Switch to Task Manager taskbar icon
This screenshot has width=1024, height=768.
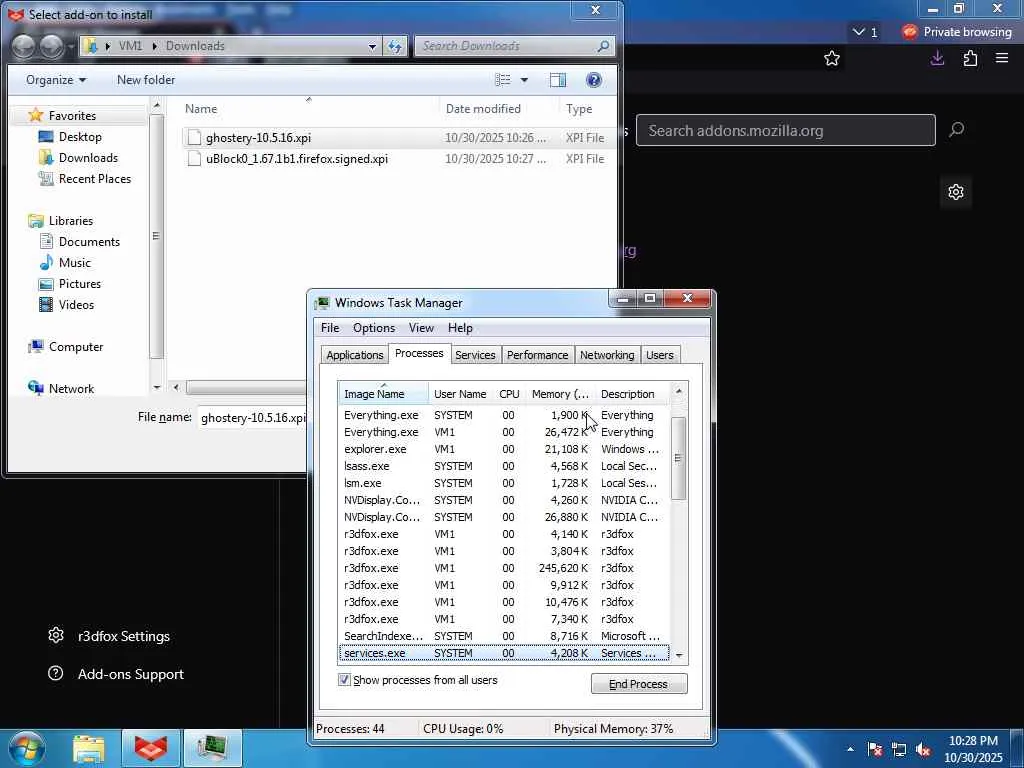click(212, 748)
